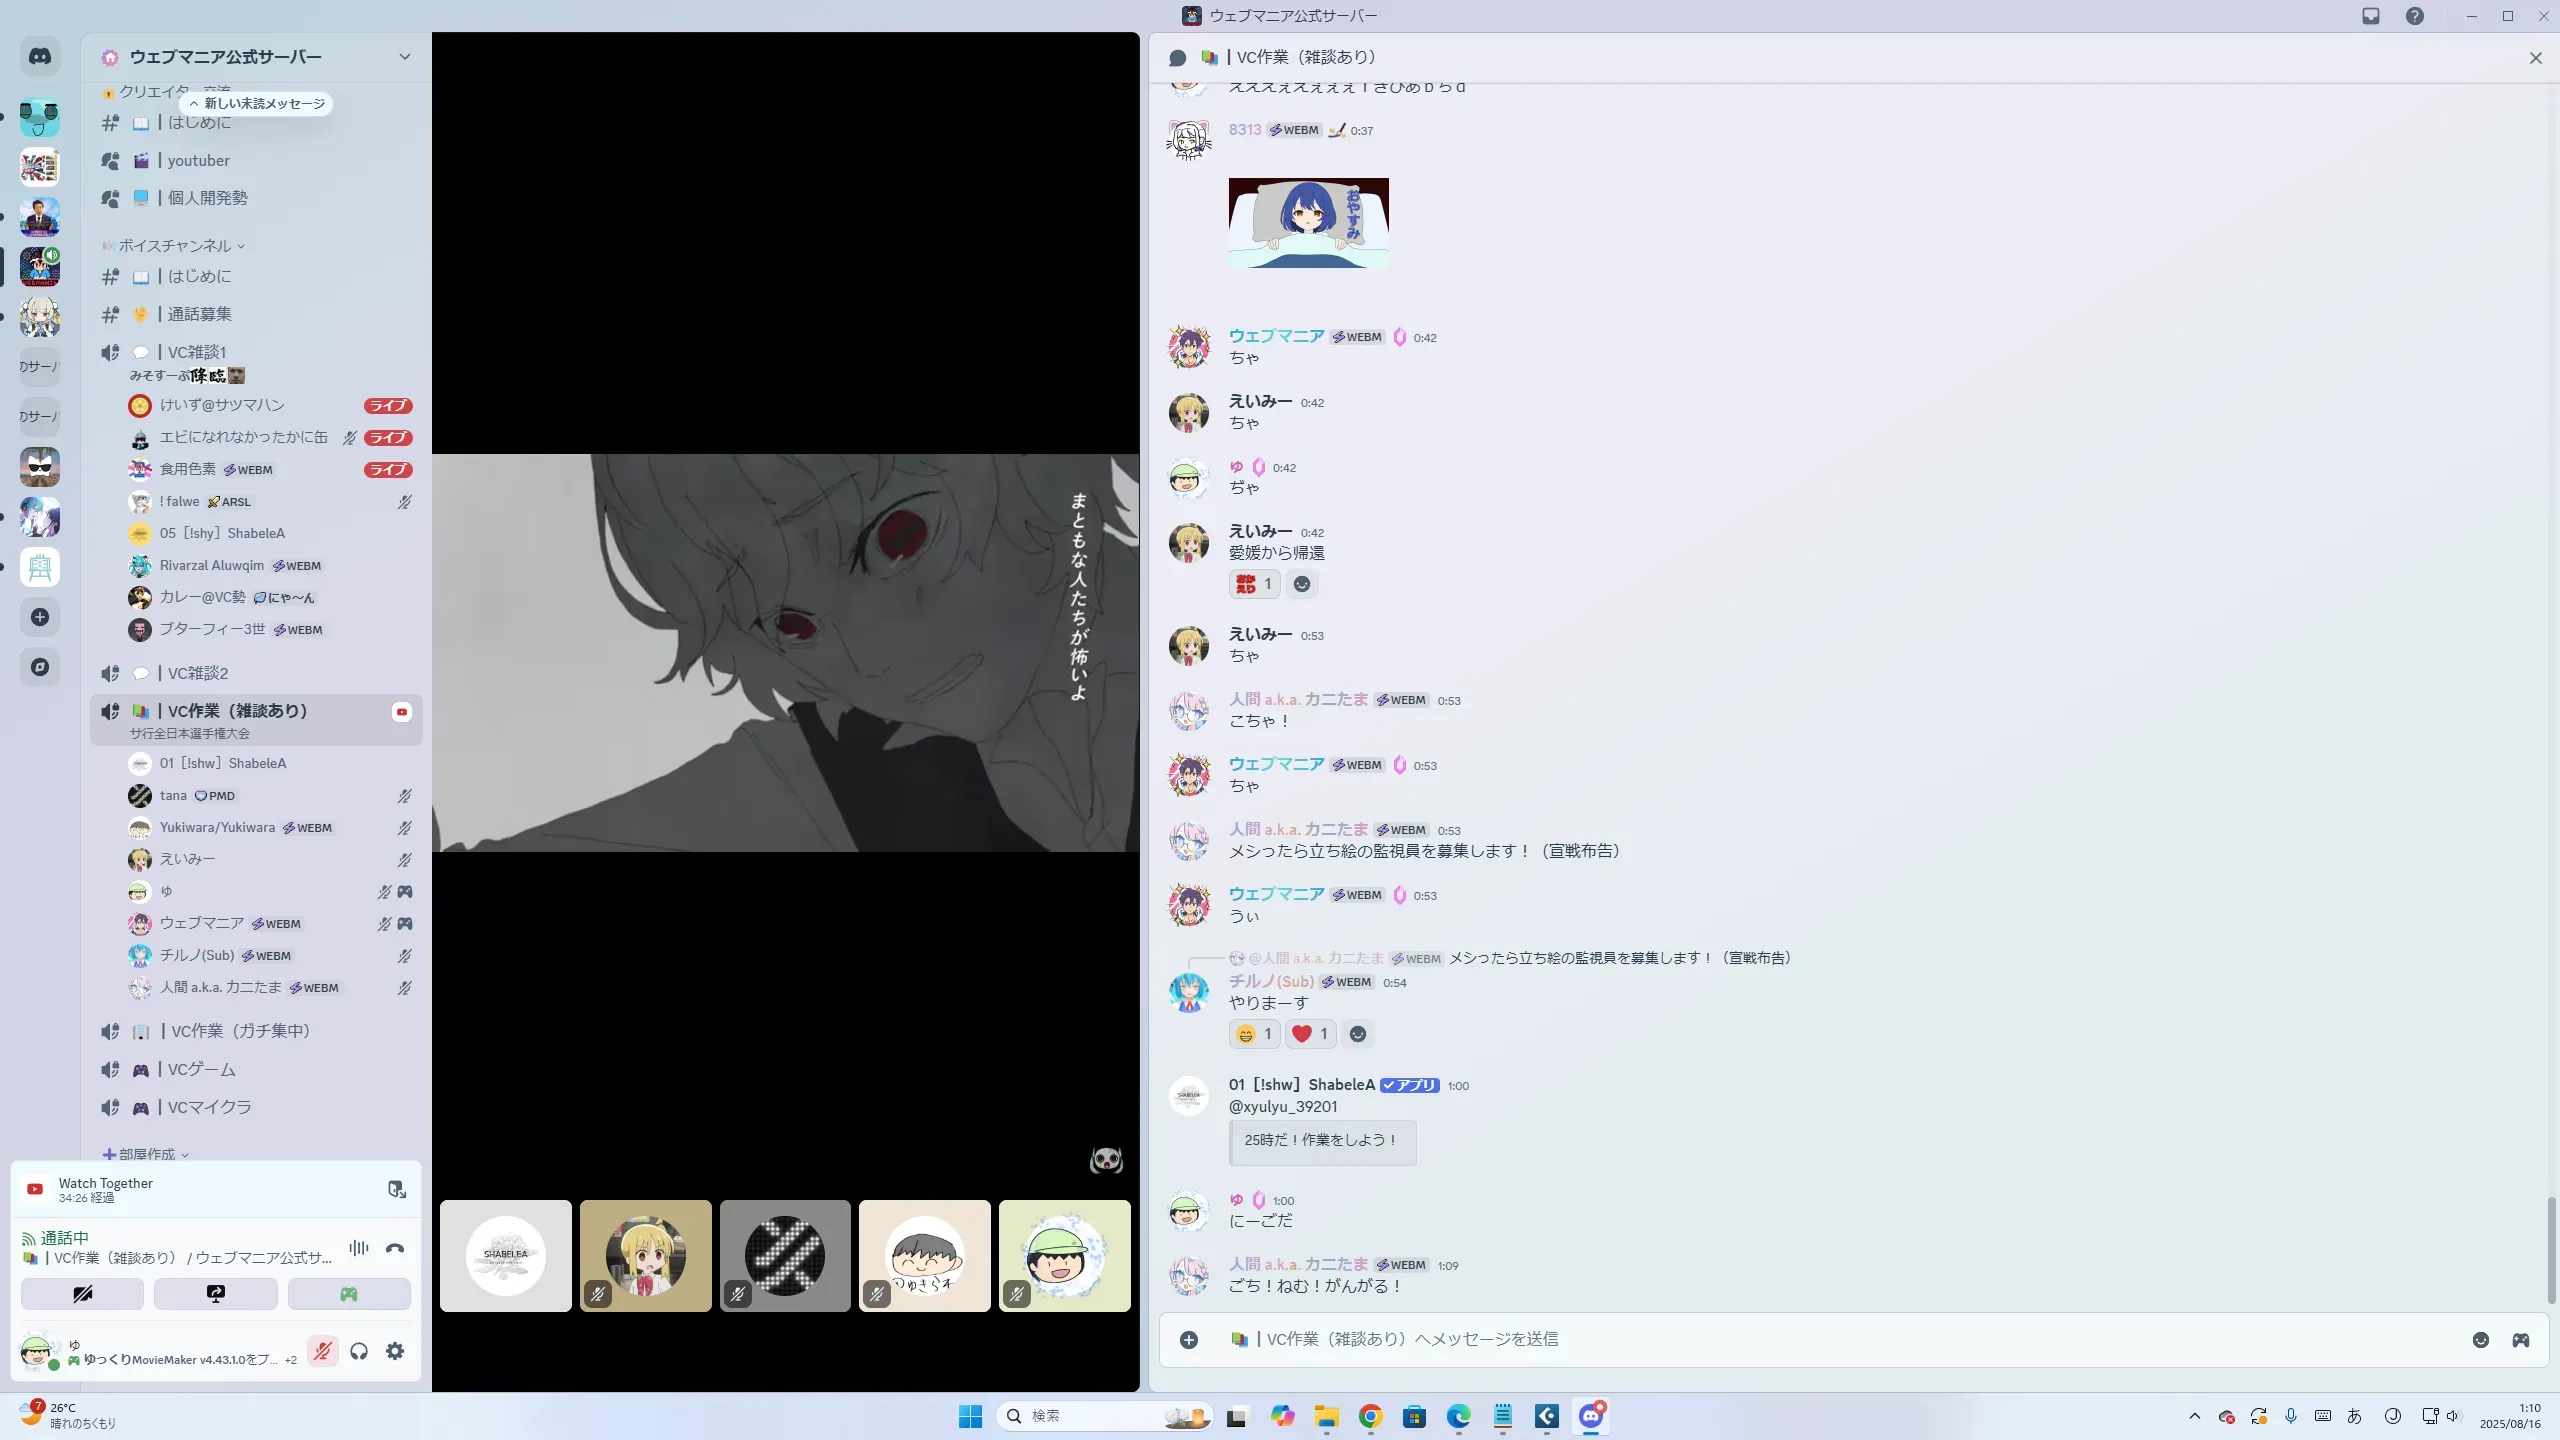Open the youtuber channel
Screen dimensions: 2560x1440
pyautogui.click(x=198, y=161)
